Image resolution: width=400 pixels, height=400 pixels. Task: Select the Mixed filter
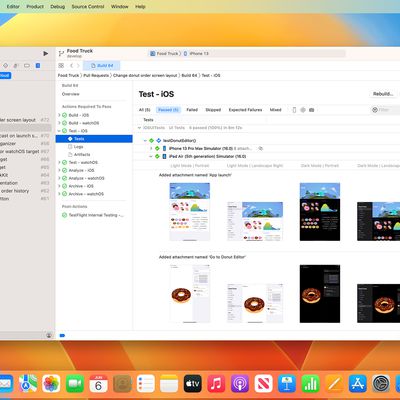(276, 110)
